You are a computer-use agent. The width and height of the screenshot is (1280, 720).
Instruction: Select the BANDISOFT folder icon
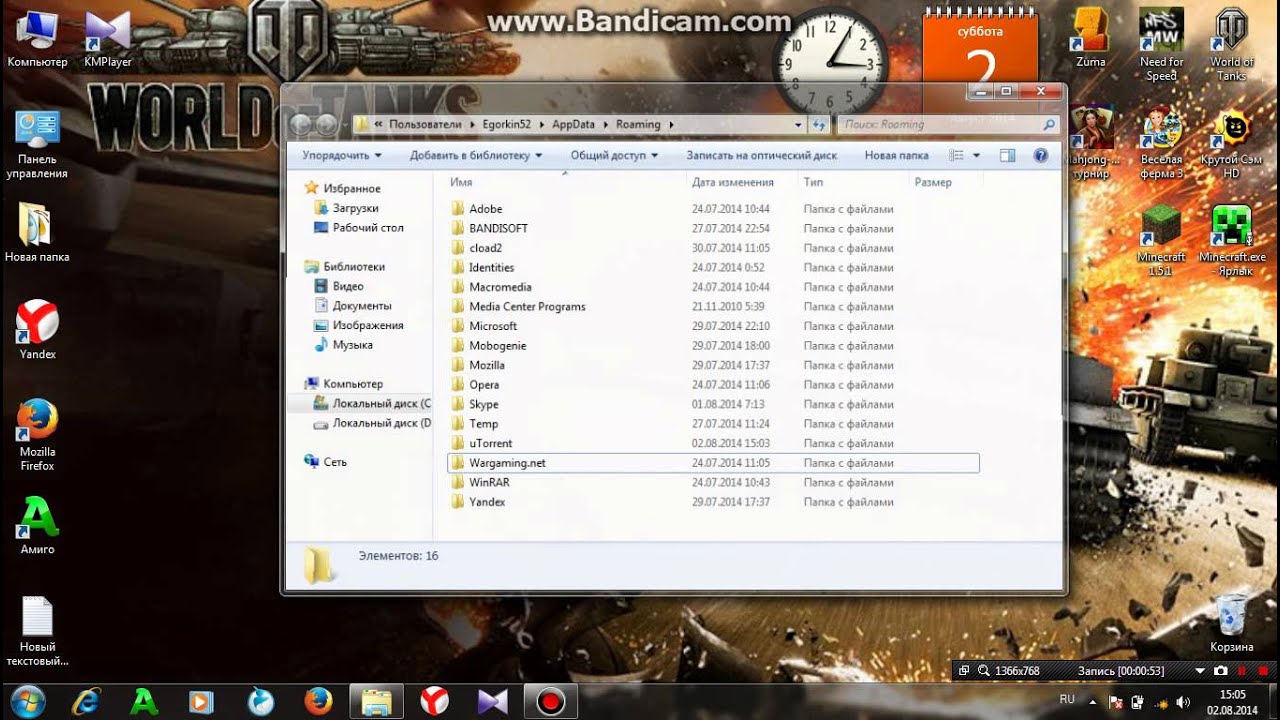point(458,228)
